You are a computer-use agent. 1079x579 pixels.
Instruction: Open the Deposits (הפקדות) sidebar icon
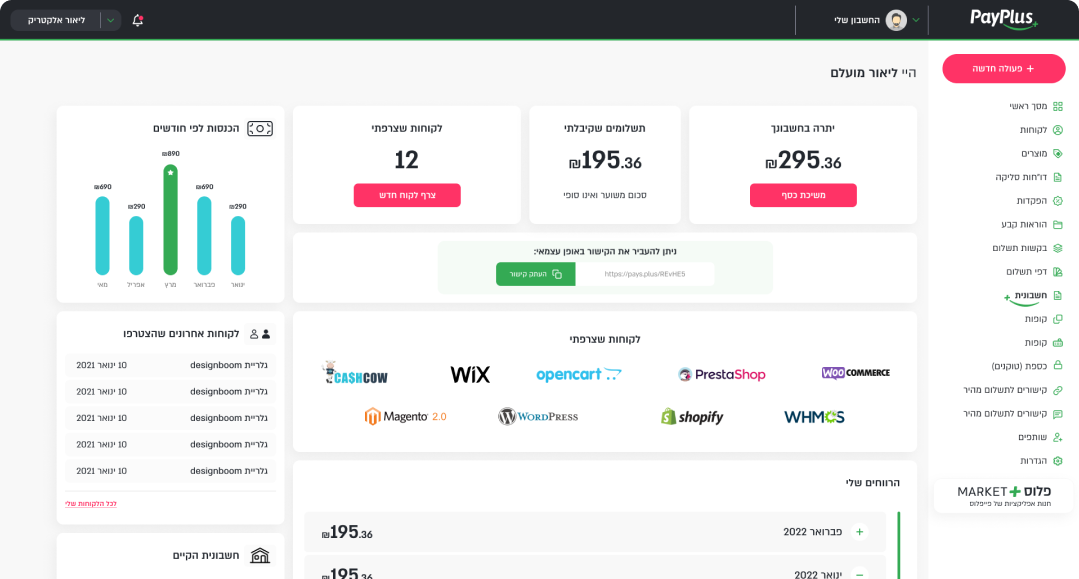1057,201
